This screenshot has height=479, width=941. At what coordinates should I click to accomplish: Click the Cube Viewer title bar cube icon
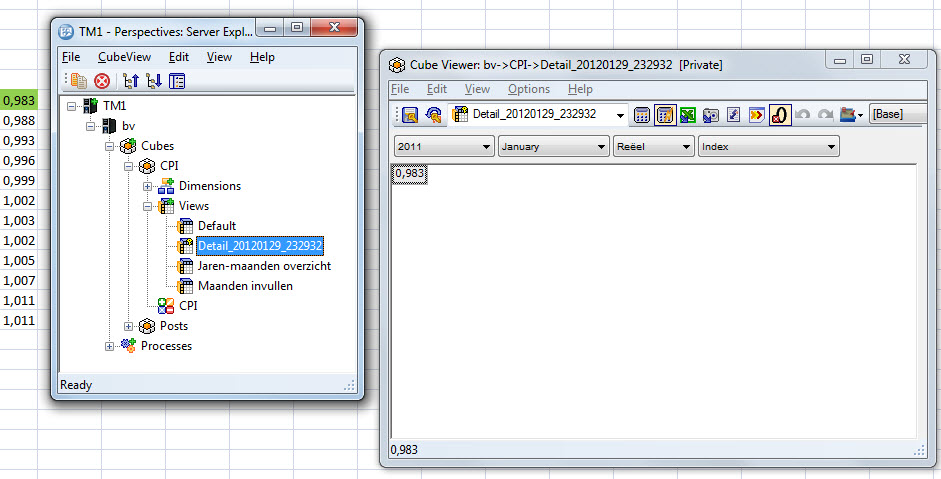[397, 65]
